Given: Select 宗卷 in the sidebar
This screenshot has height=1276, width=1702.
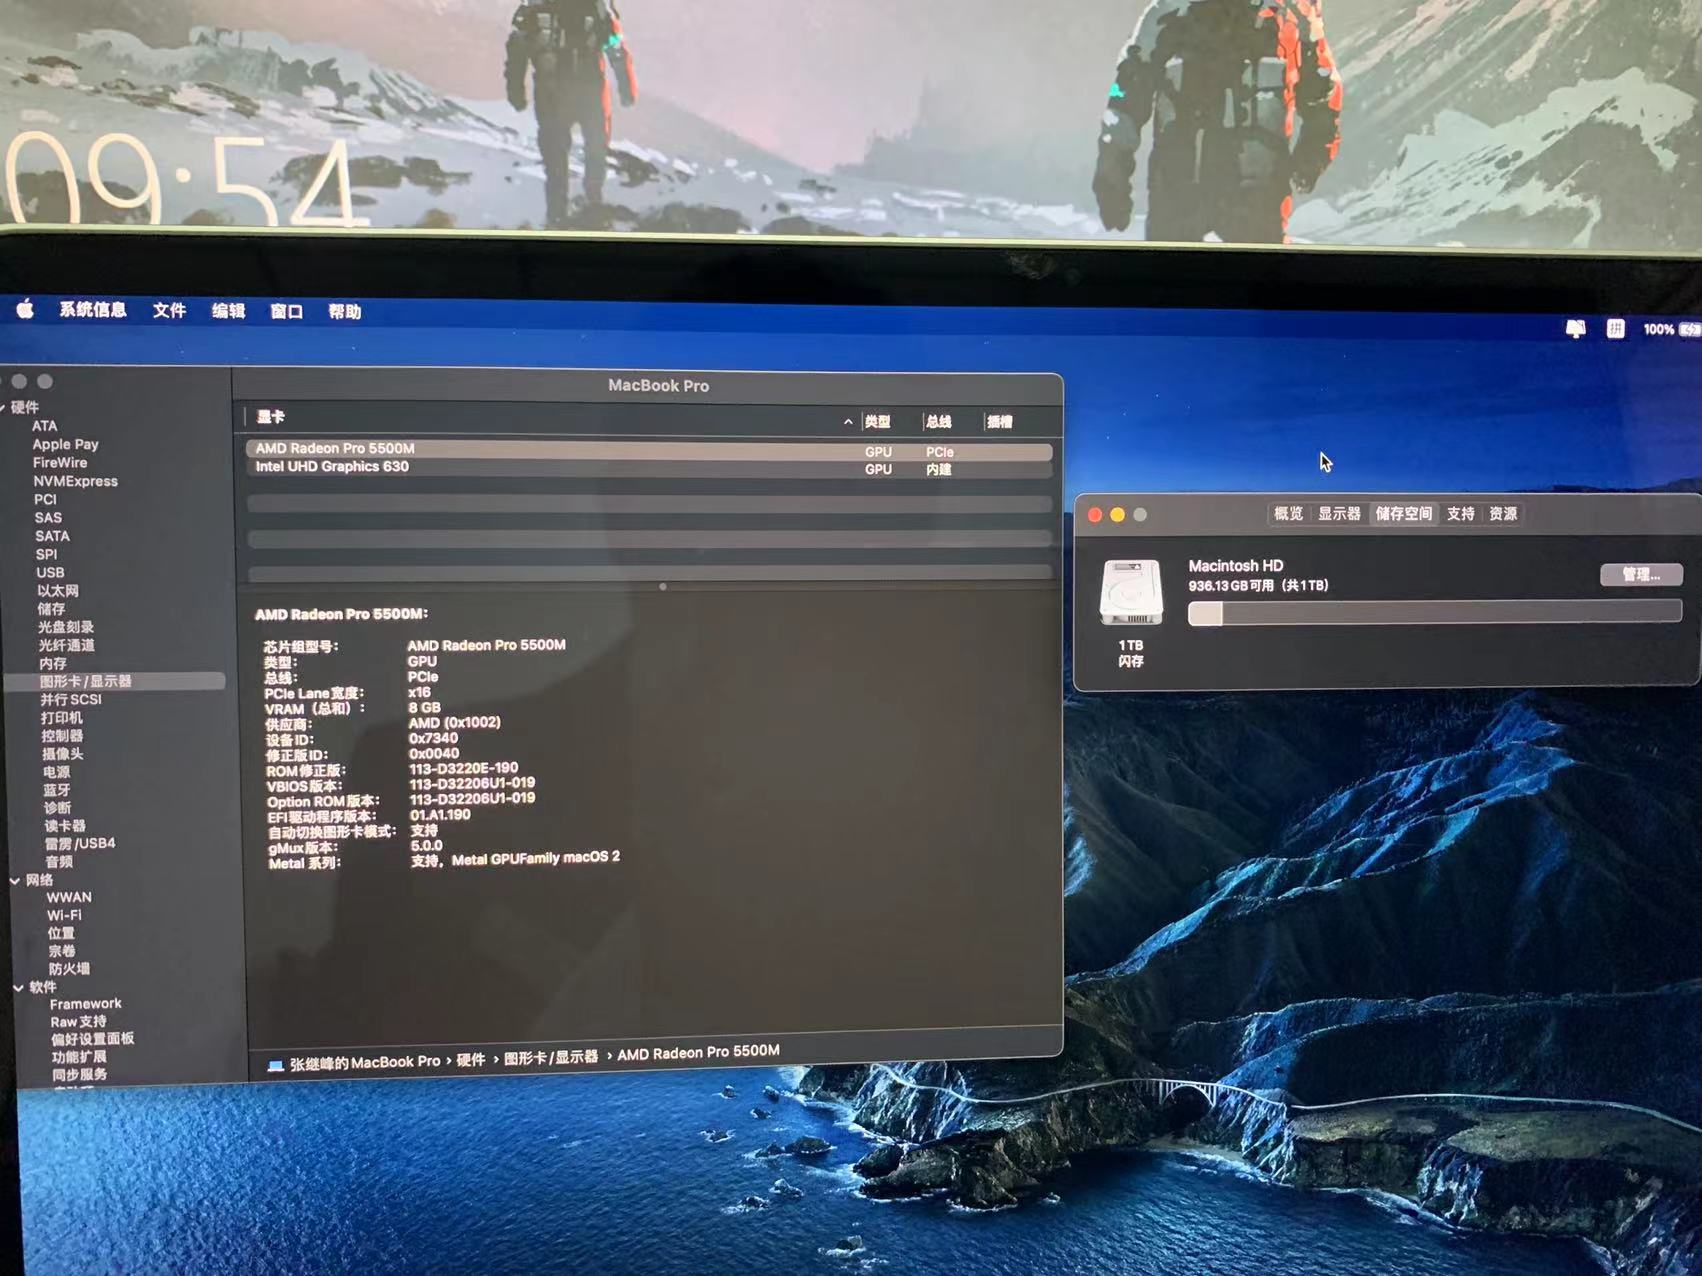Looking at the screenshot, I should click(x=62, y=951).
